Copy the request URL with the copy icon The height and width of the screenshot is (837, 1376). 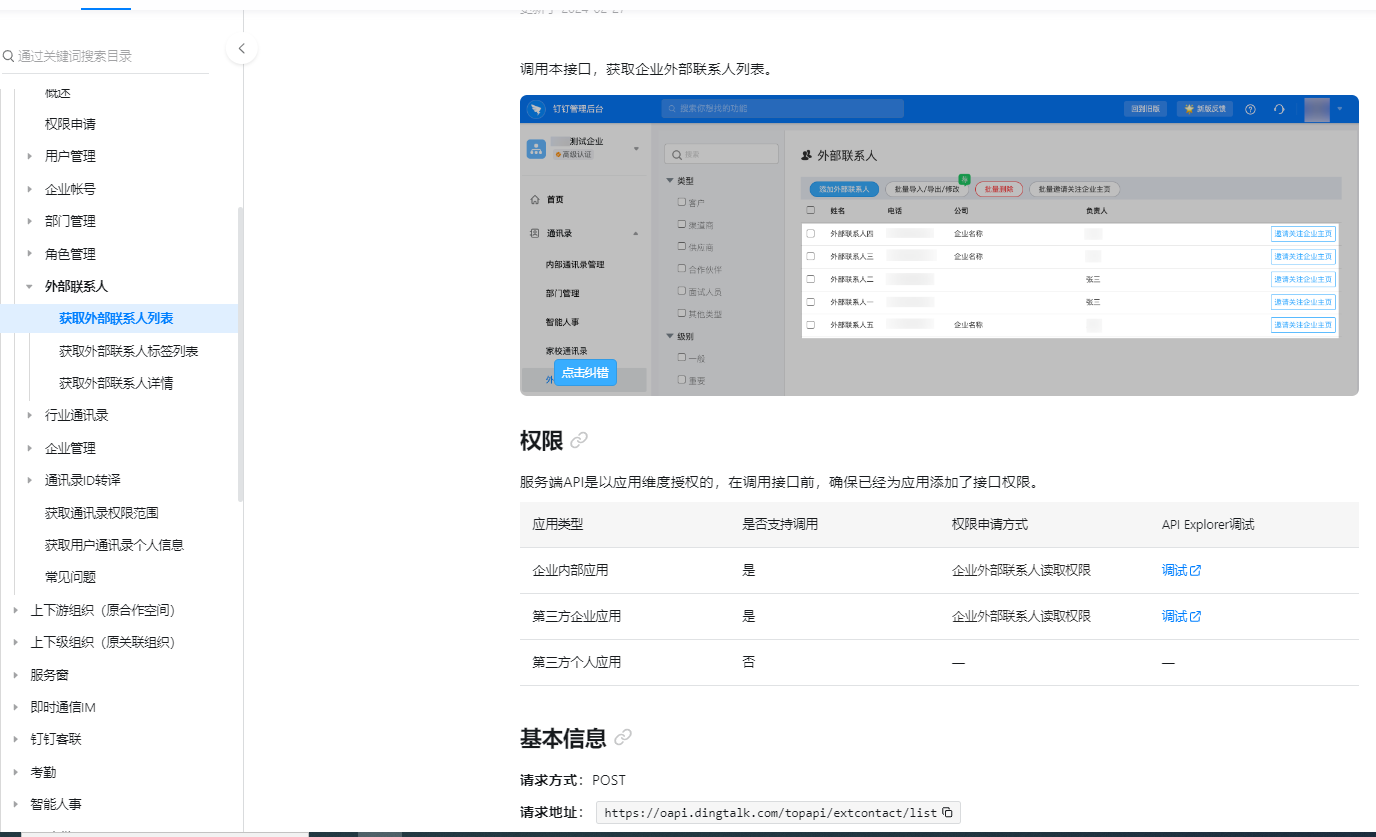(948, 813)
